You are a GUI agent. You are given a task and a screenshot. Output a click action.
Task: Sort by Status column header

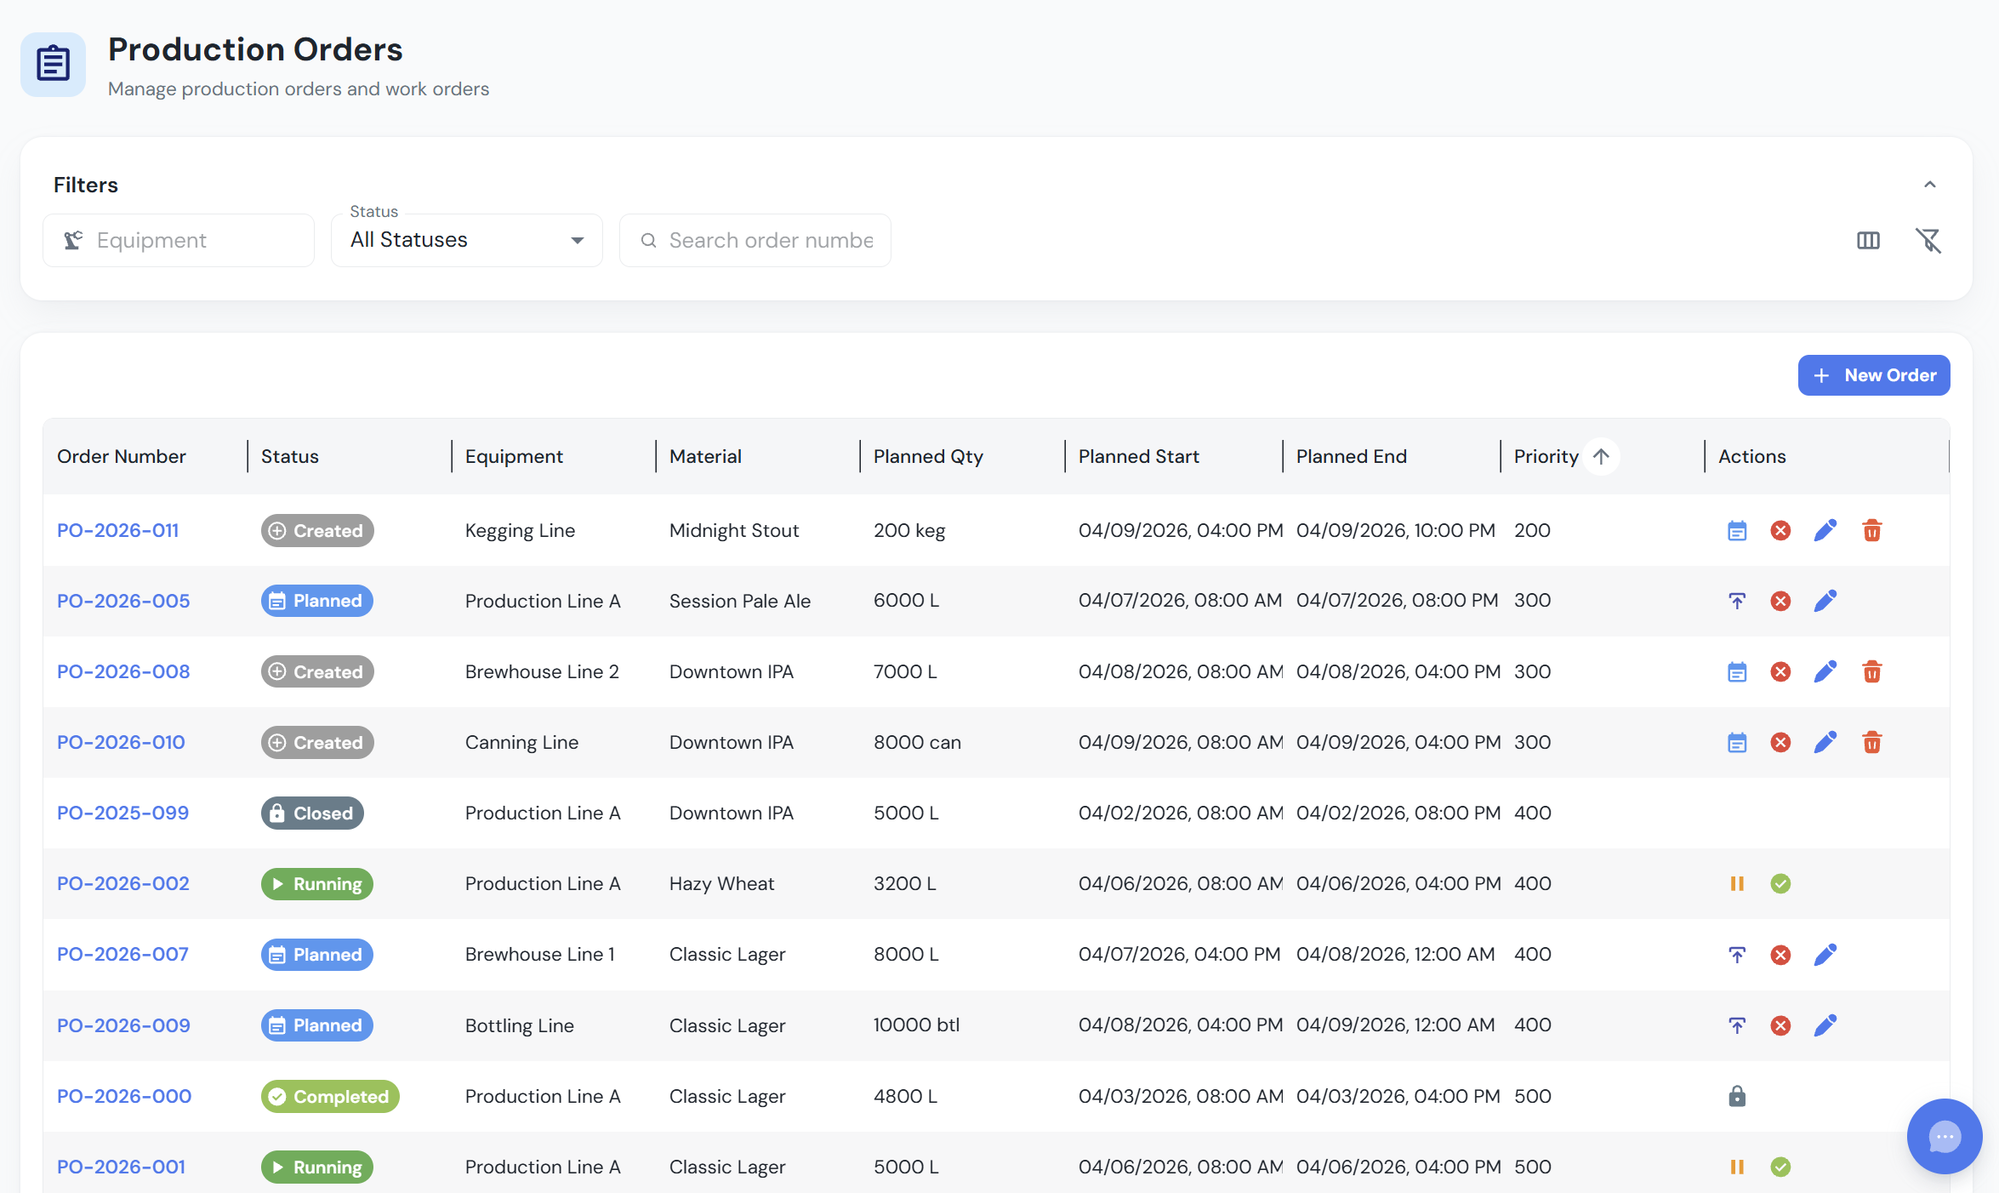(x=290, y=457)
